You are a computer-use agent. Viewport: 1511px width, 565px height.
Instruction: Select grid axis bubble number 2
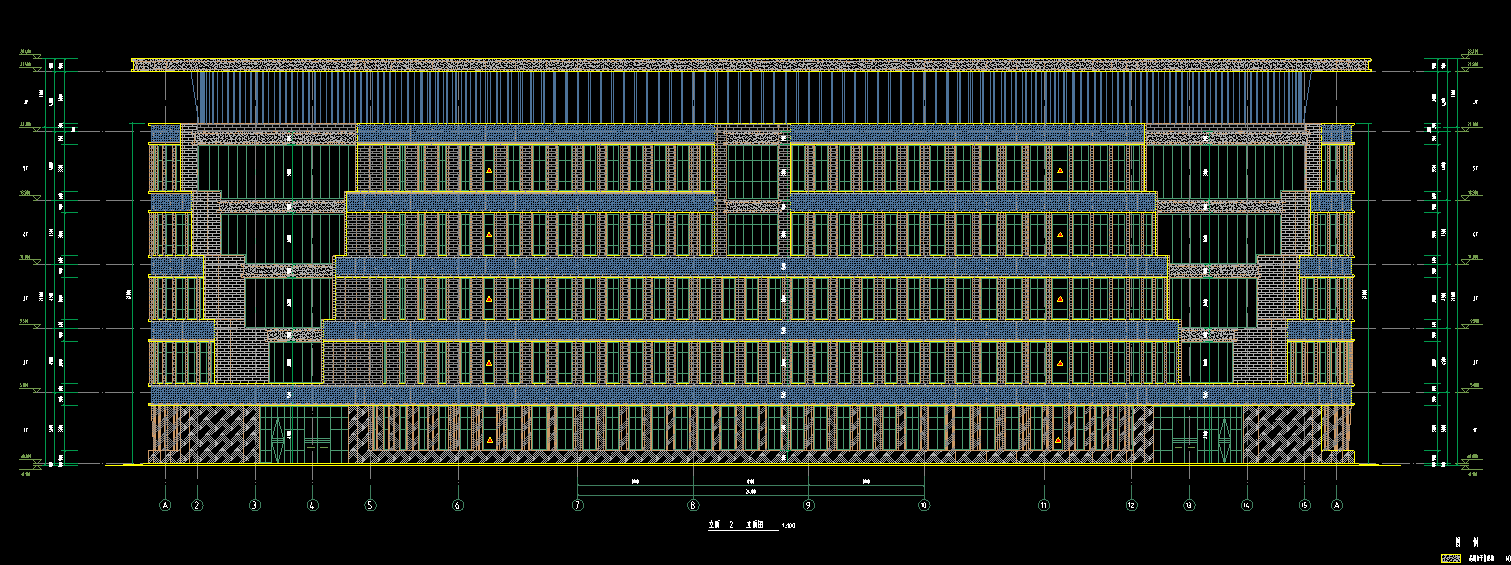[x=197, y=506]
